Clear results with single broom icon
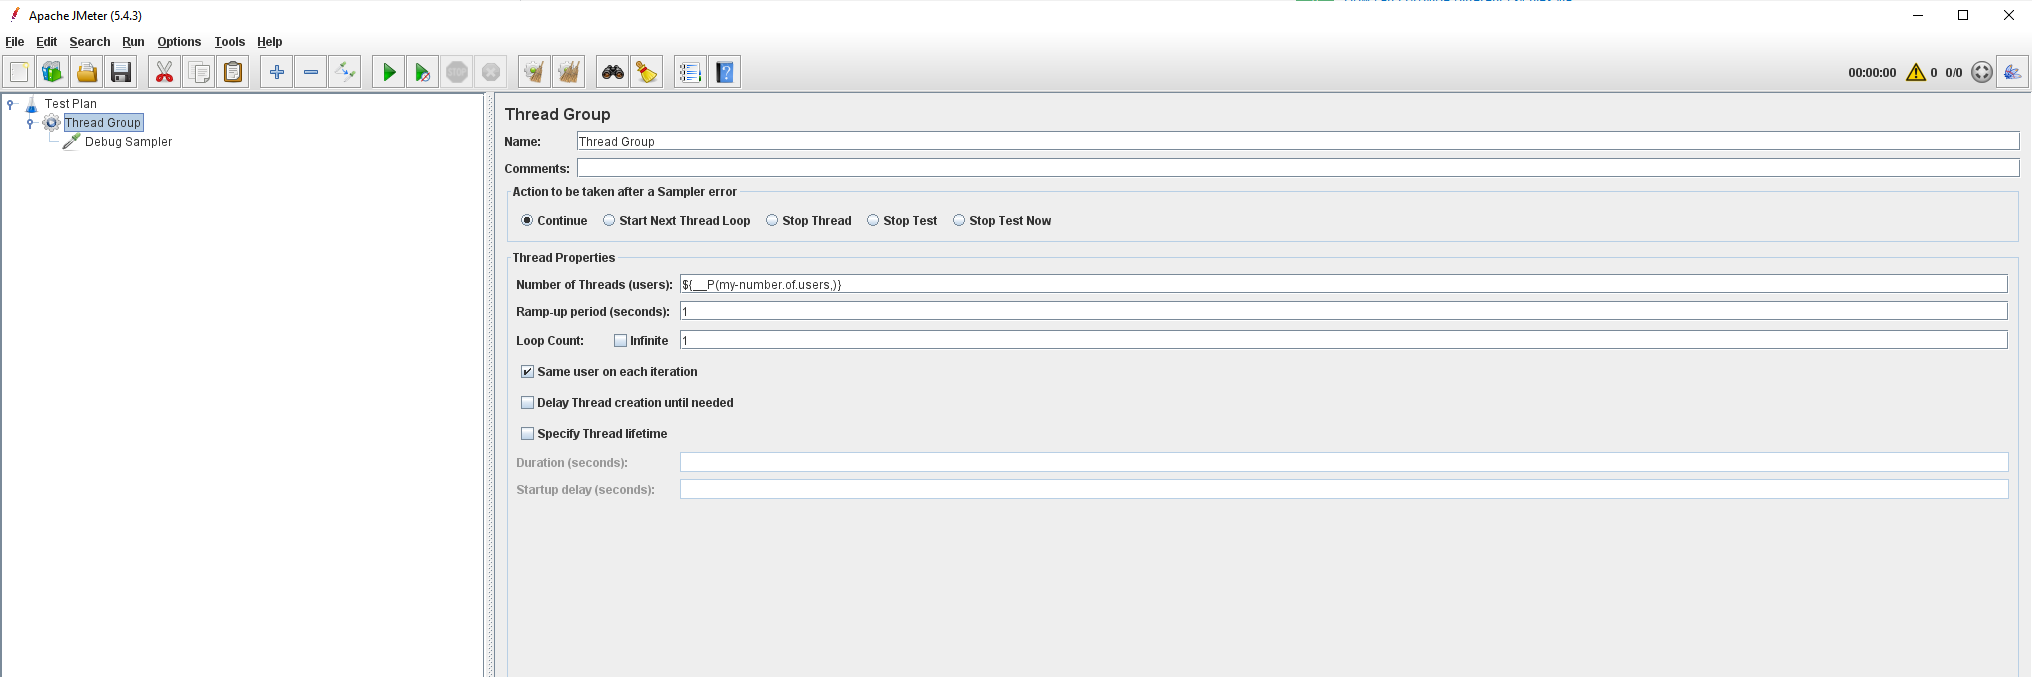Viewport: 2032px width, 677px height. tap(535, 72)
